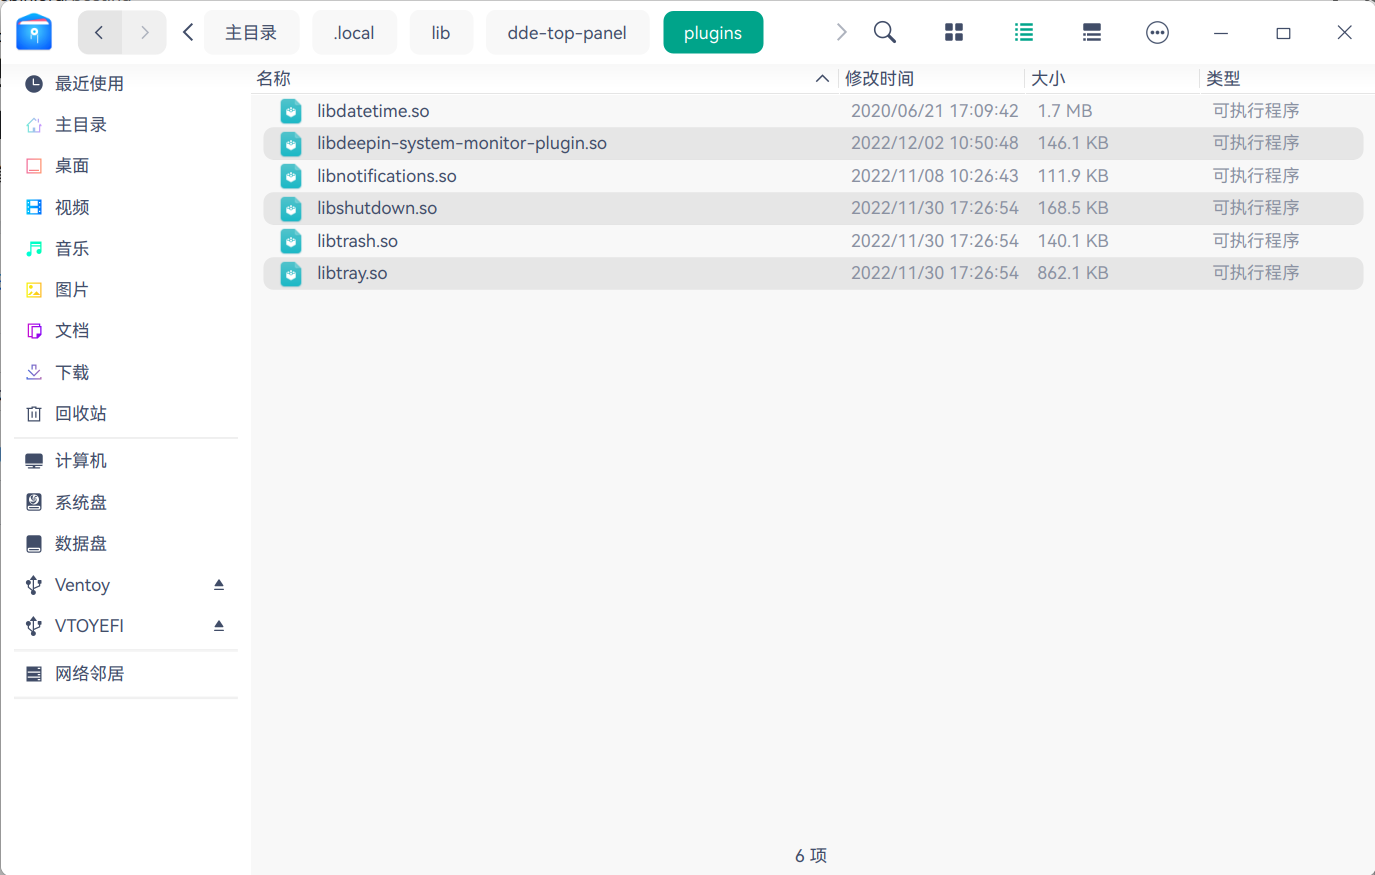Eject the Ventoy drive
Viewport: 1375px width, 875px height.
tap(219, 585)
